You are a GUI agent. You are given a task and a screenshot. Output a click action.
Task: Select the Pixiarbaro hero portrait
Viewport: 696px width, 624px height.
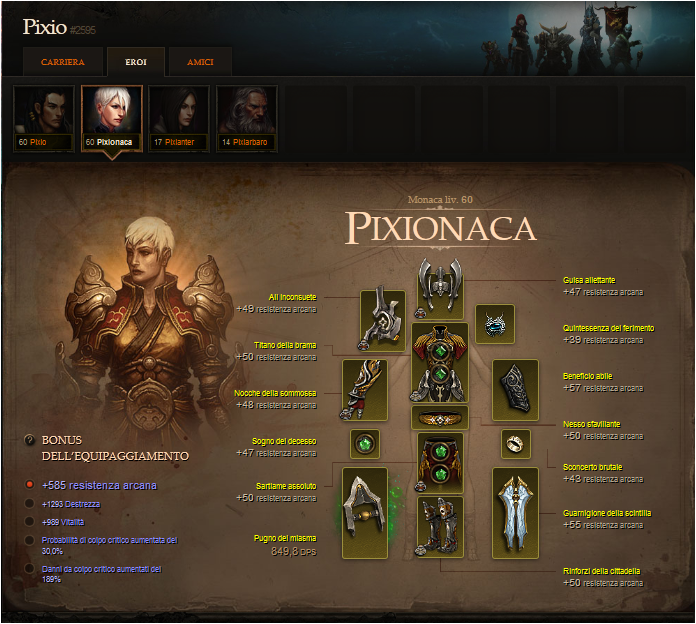coord(247,118)
